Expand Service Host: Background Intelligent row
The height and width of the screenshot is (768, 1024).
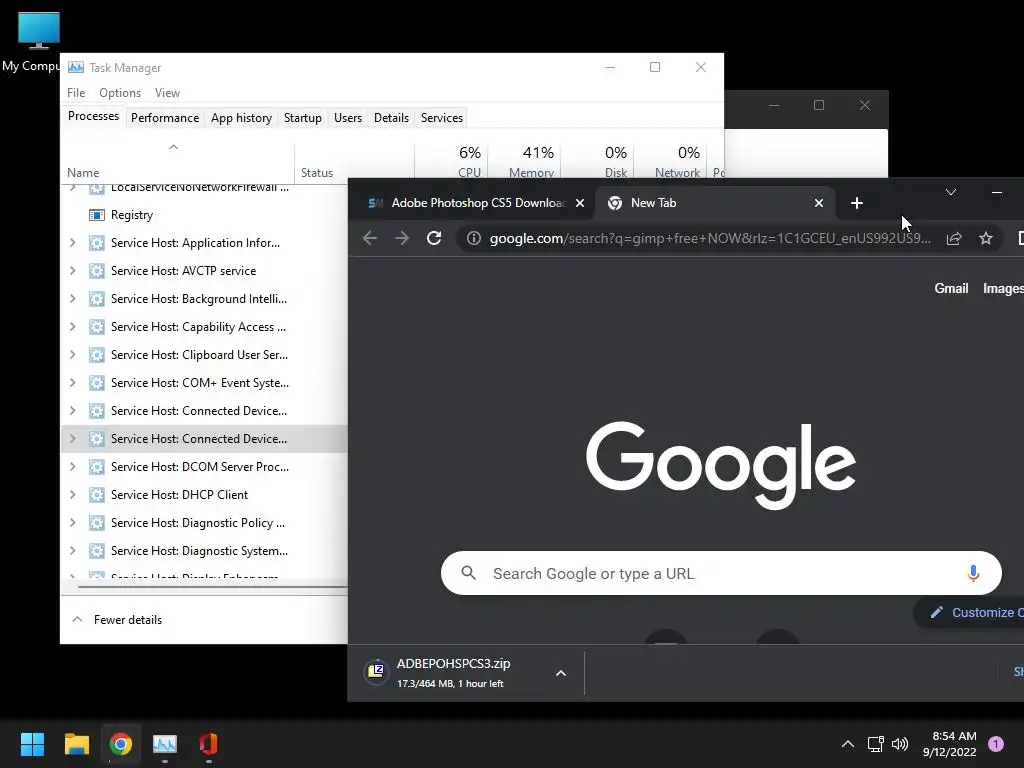[72, 299]
